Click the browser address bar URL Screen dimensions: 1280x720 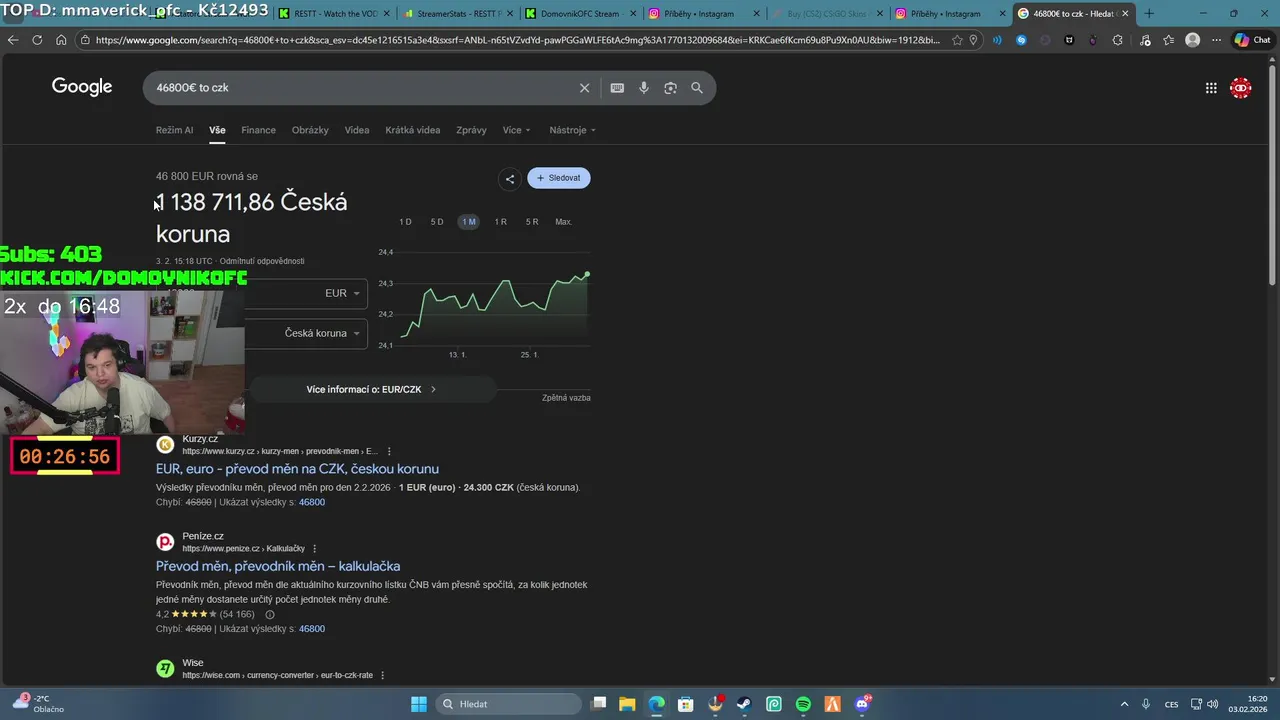517,40
